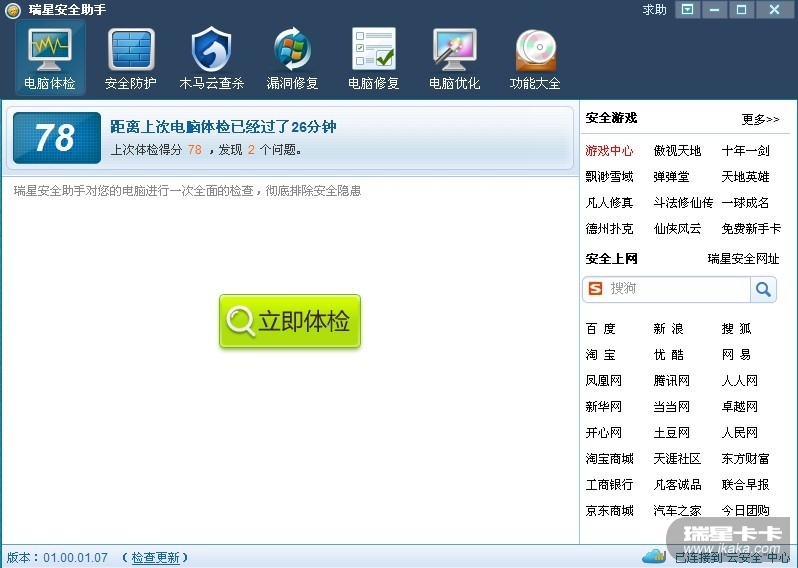Image resolution: width=798 pixels, height=568 pixels.
Task: Open the 游戏中心 link
Action: click(x=609, y=151)
